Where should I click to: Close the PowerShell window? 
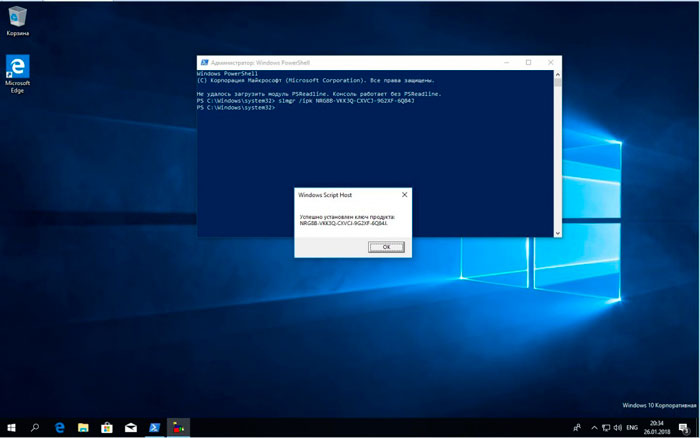coord(550,63)
